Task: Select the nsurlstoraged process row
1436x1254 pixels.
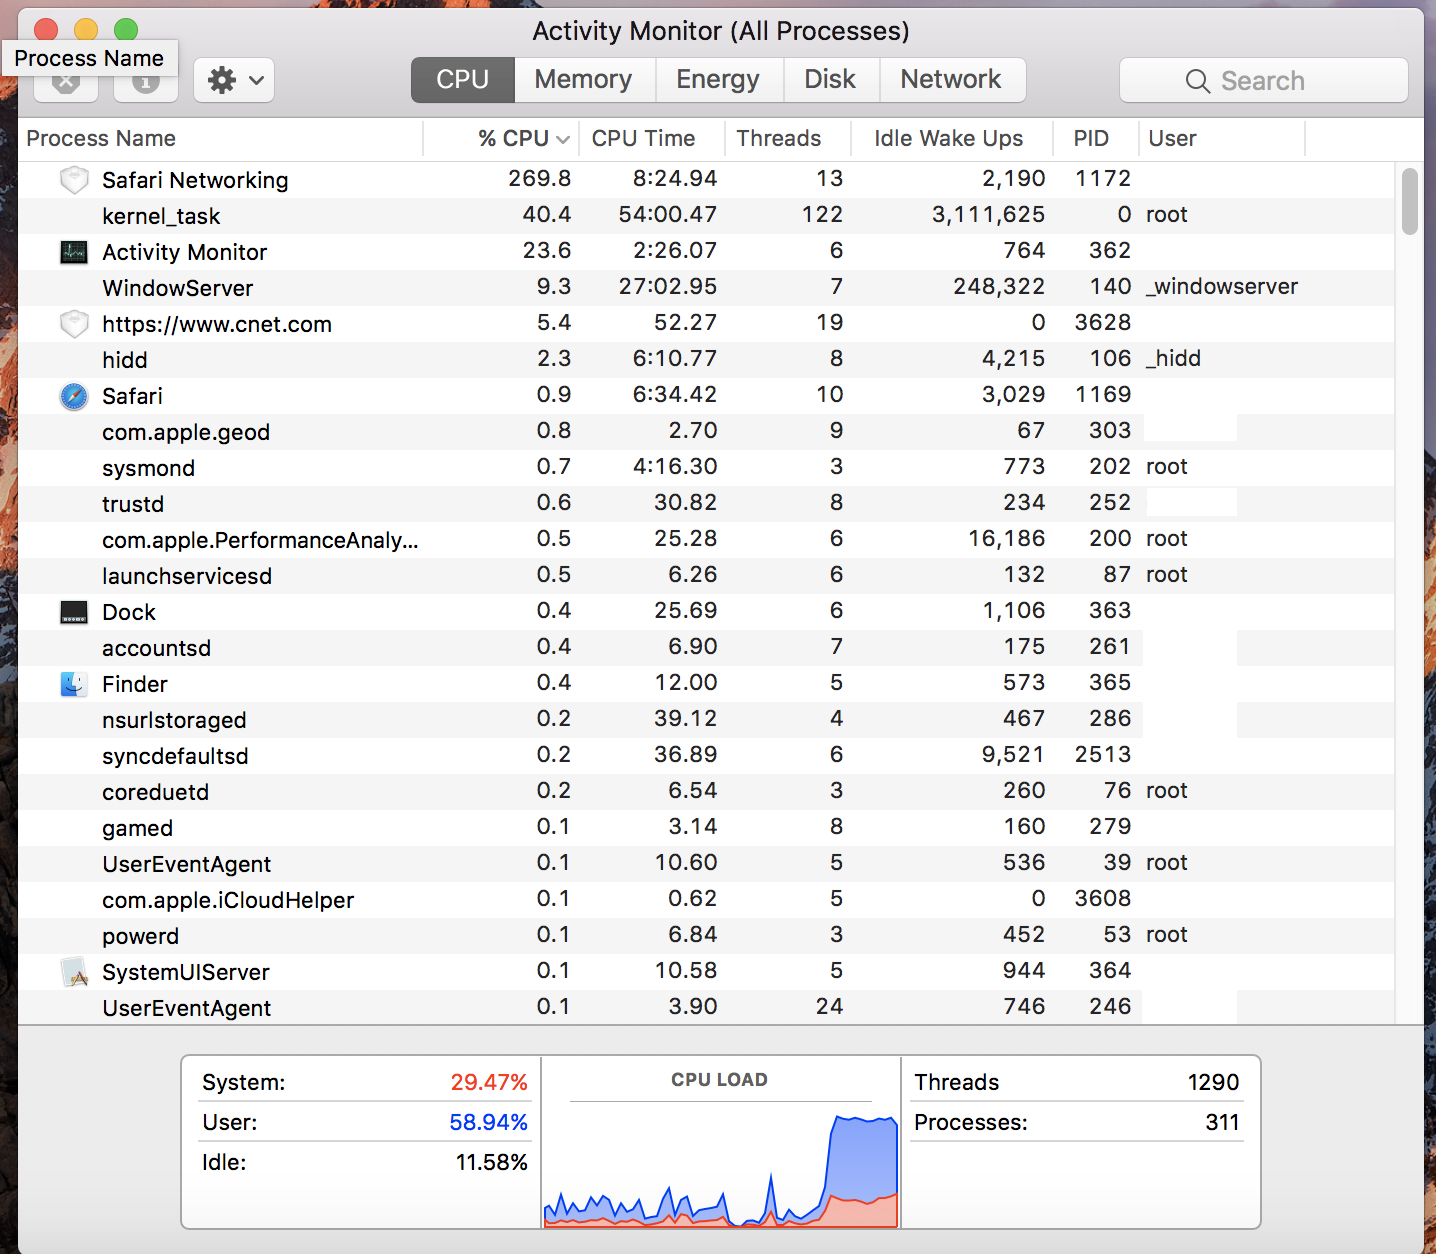Action: pos(706,720)
